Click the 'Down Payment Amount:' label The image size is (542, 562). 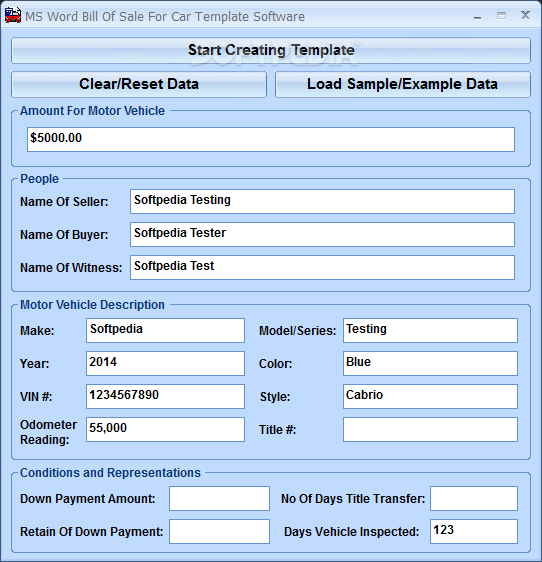point(87,499)
